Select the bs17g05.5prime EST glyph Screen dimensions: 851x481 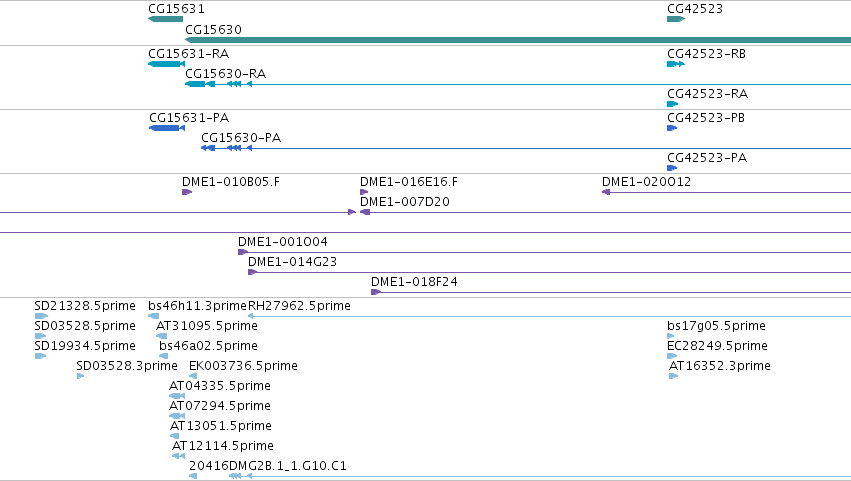click(x=671, y=336)
